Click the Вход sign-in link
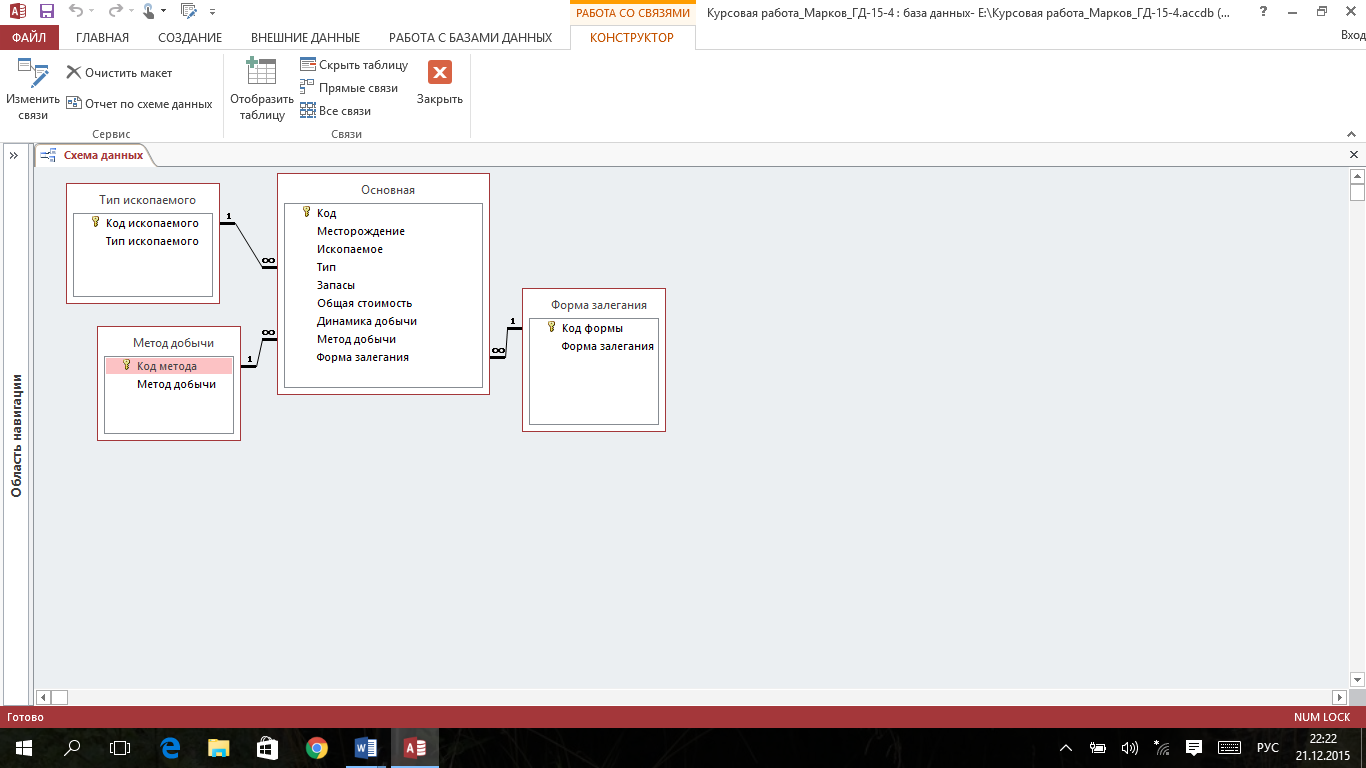This screenshot has width=1366, height=768. (1352, 37)
